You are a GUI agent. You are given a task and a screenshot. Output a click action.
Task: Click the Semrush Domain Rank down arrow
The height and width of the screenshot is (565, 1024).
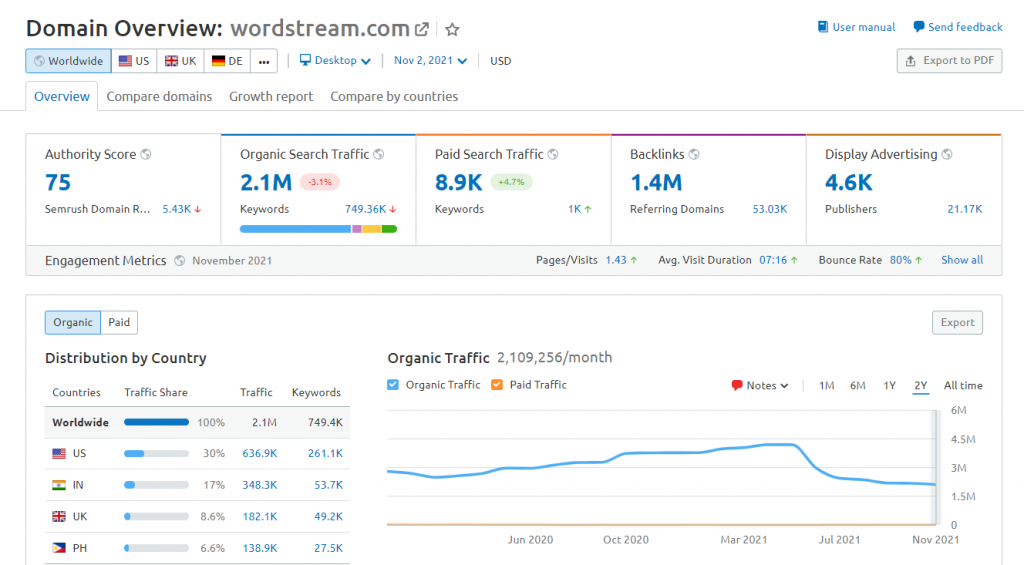pos(198,210)
